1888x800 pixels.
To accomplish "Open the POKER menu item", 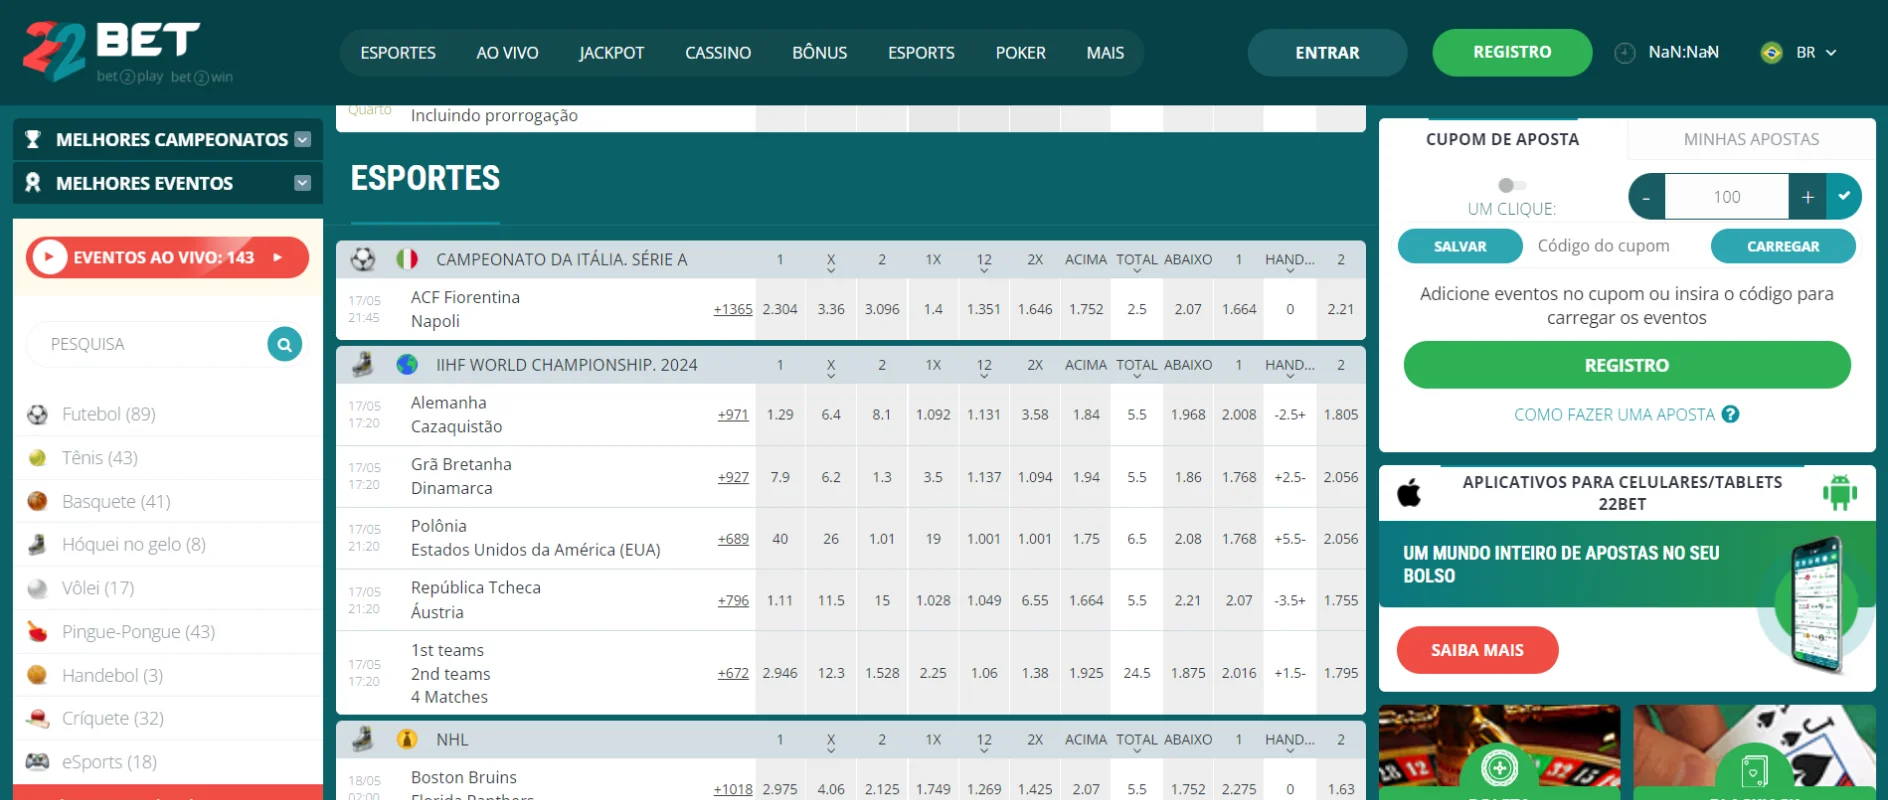I will (x=1020, y=53).
